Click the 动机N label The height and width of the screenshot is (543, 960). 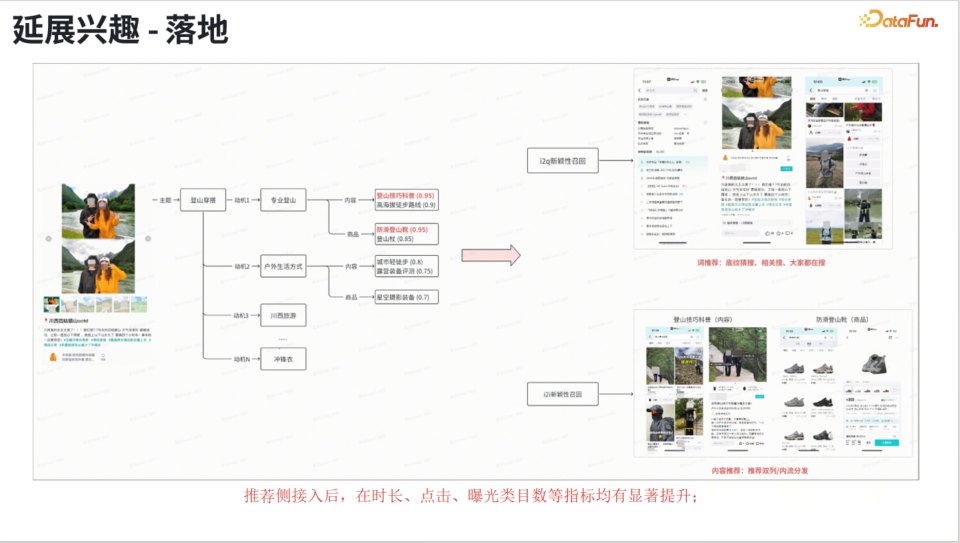pyautogui.click(x=242, y=359)
